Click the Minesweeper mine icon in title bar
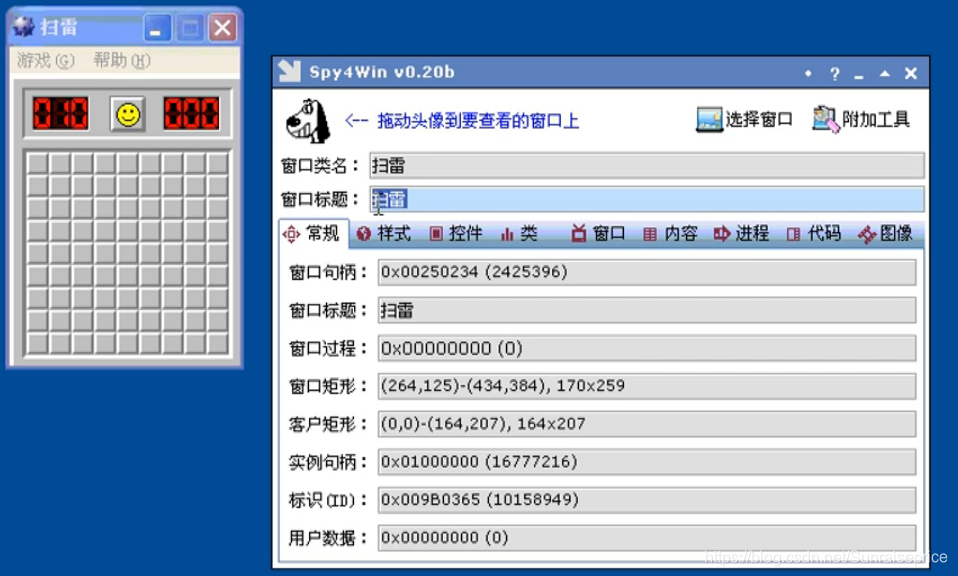Image resolution: width=958 pixels, height=576 pixels. [x=24, y=27]
